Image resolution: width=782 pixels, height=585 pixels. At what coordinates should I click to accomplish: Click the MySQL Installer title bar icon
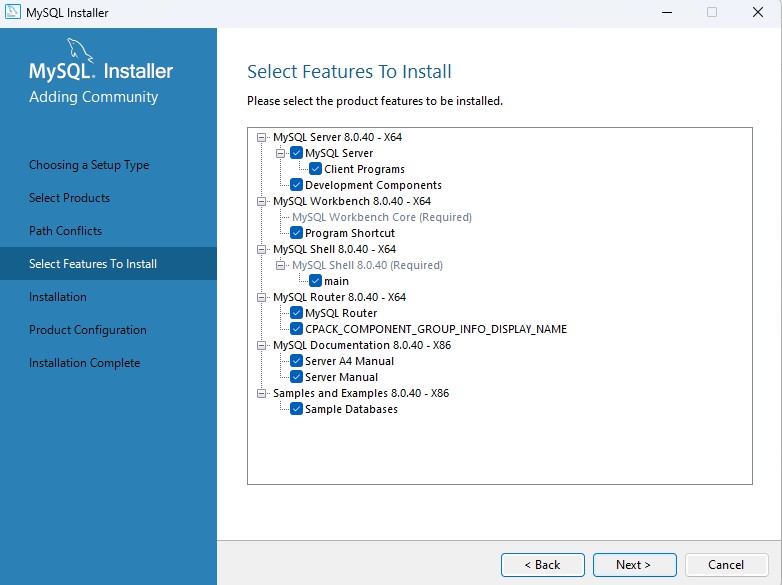coord(12,12)
